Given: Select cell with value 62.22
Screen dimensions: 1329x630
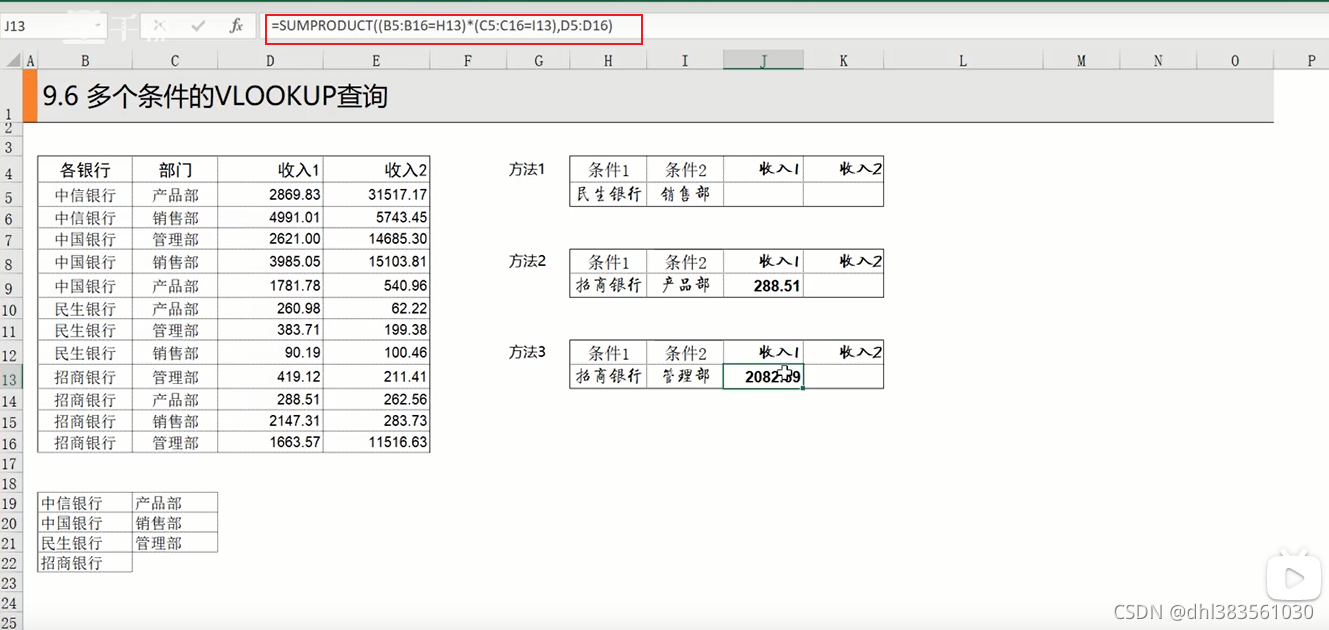Looking at the screenshot, I should [x=377, y=309].
